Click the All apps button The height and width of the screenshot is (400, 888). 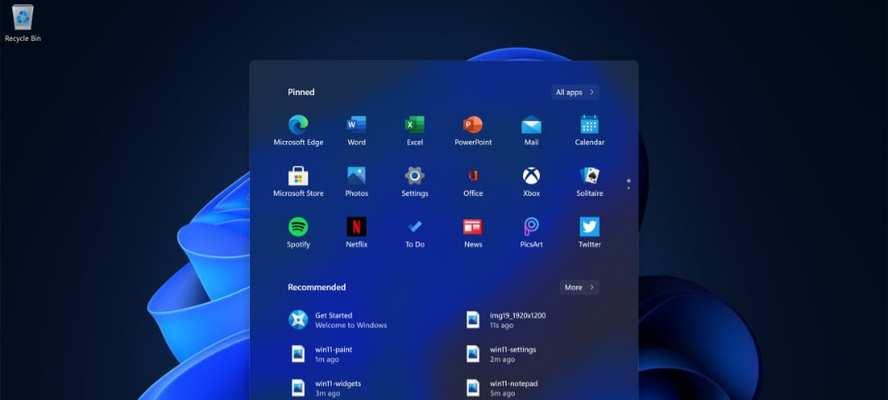coord(575,92)
